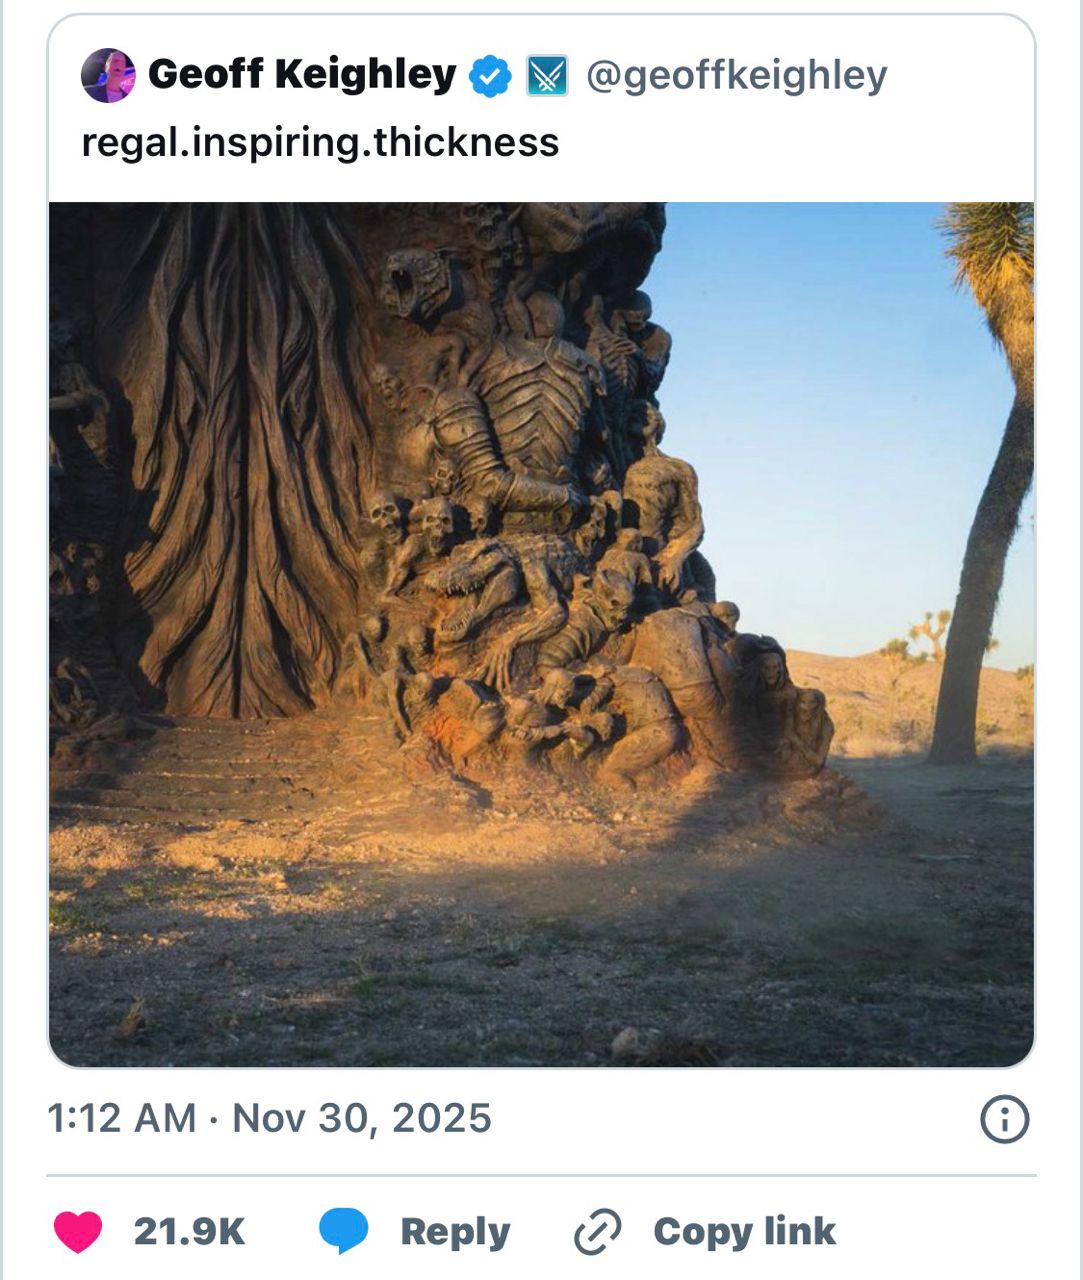Click the blue reply speech bubble icon
Viewport: 1083px width, 1280px height.
(343, 1231)
